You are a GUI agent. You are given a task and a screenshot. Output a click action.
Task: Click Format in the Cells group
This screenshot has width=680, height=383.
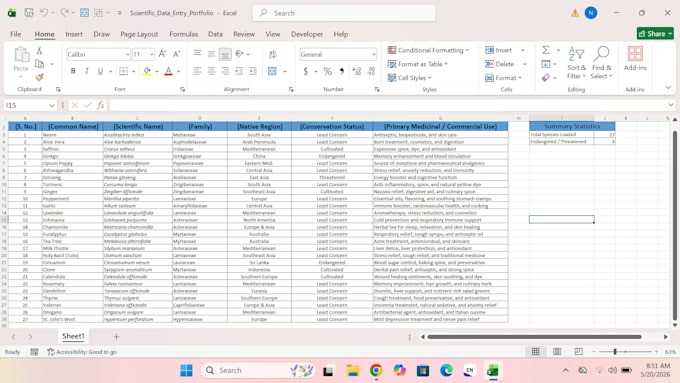click(503, 78)
